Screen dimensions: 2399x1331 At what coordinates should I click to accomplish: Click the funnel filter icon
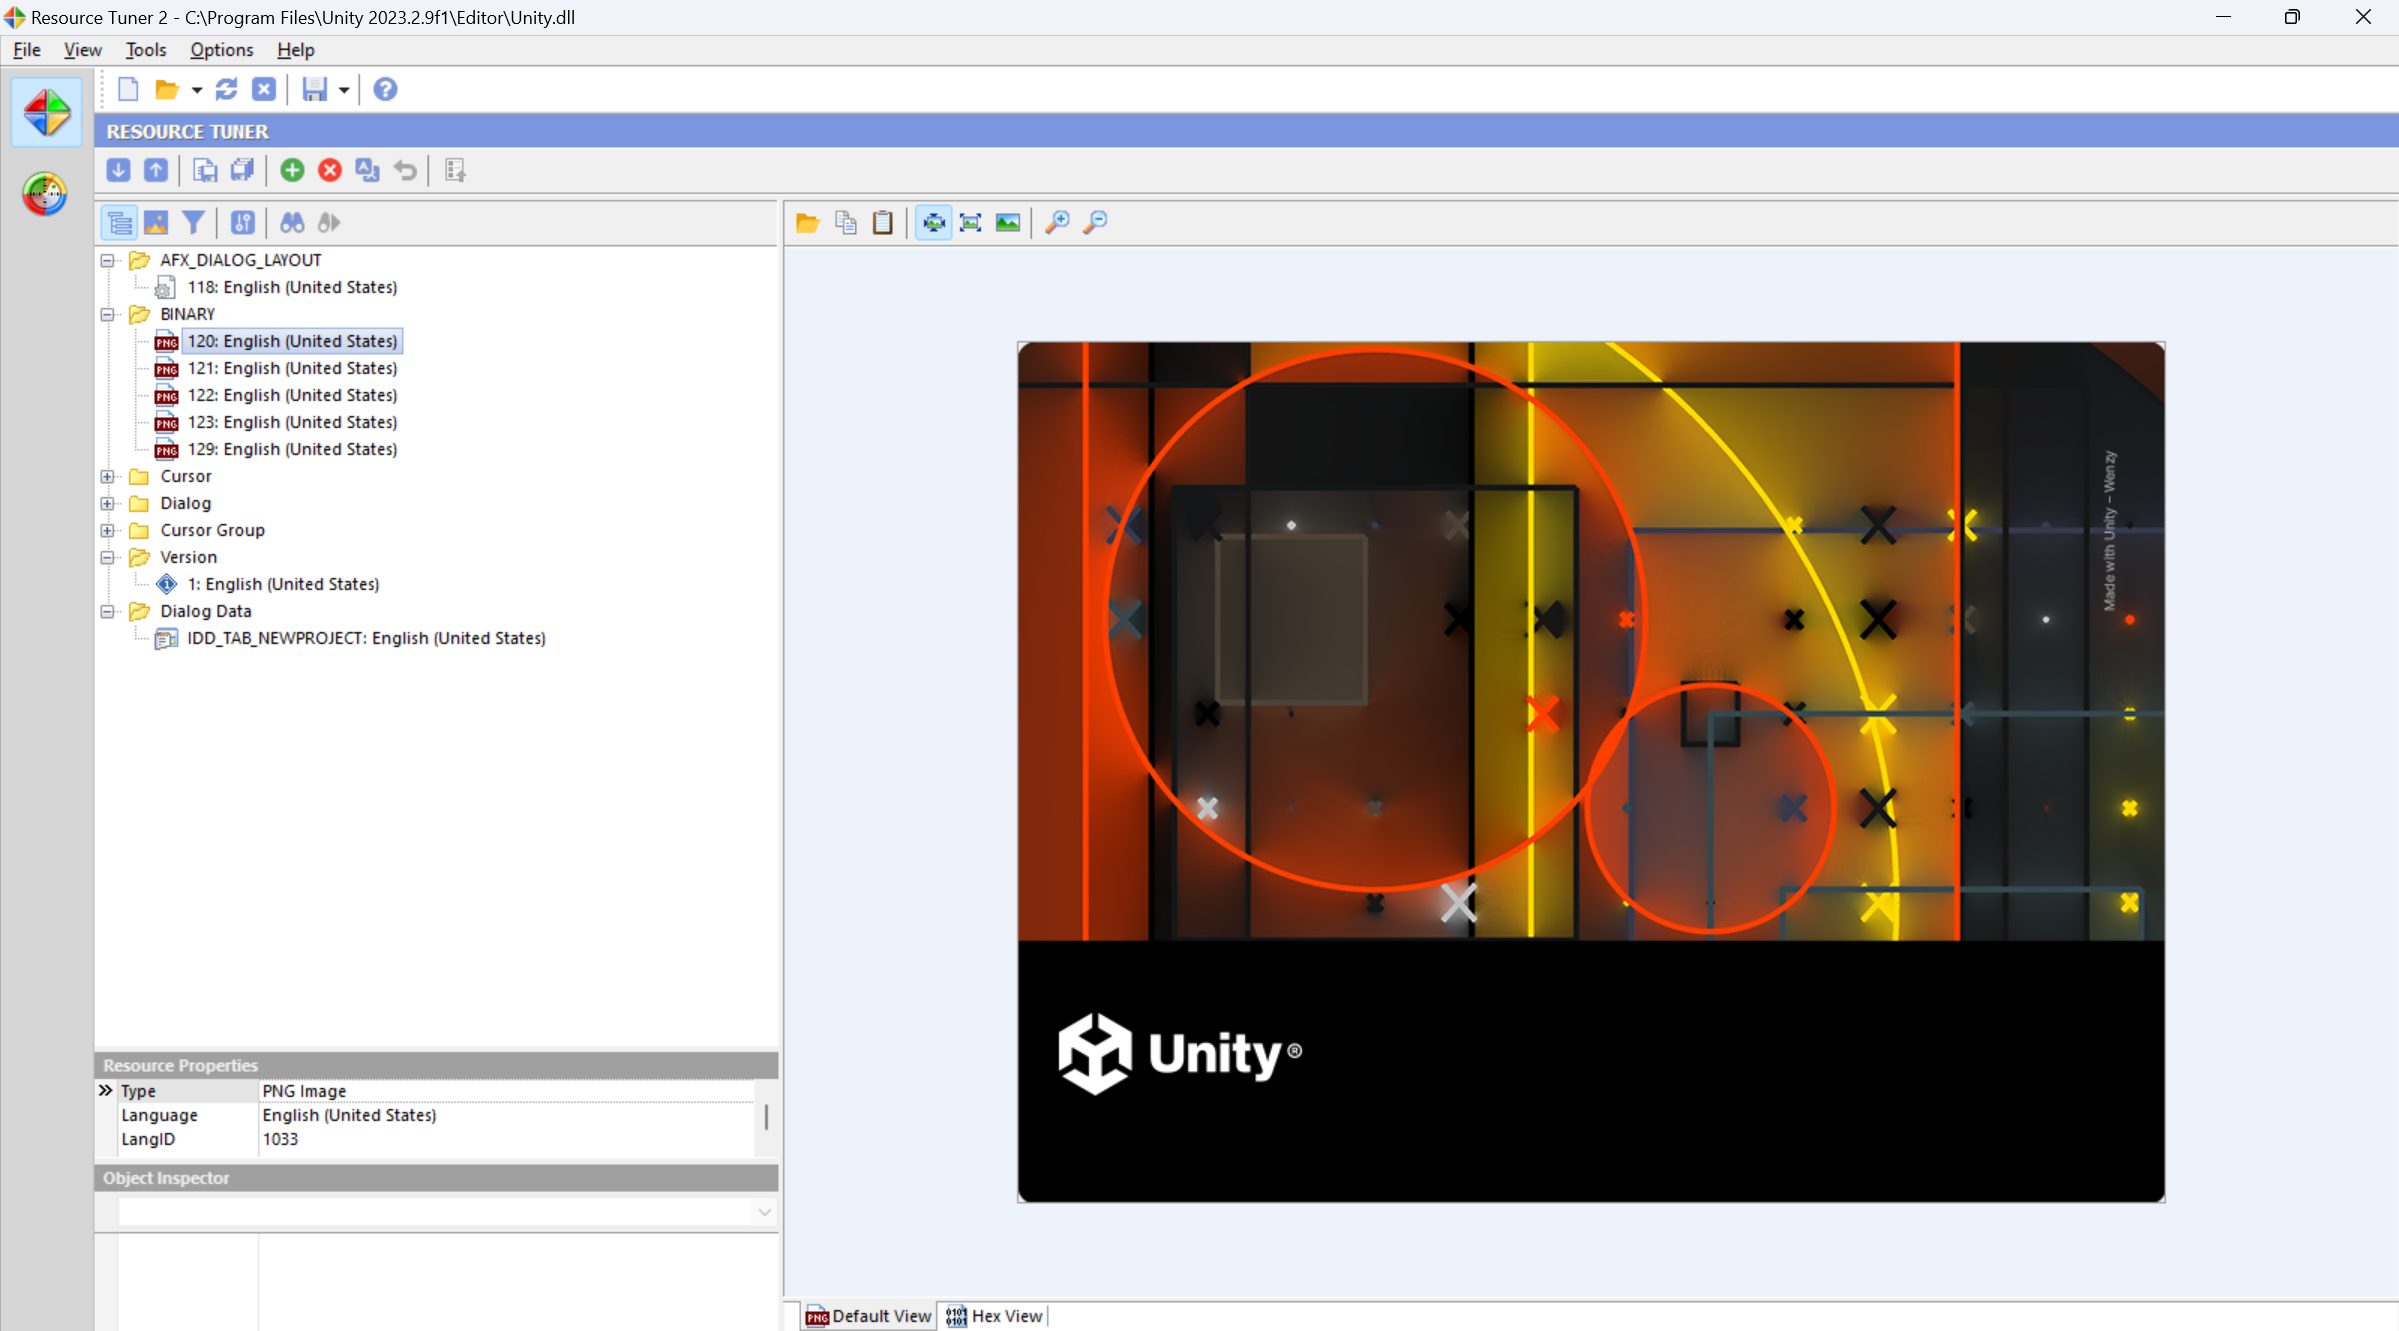(194, 222)
